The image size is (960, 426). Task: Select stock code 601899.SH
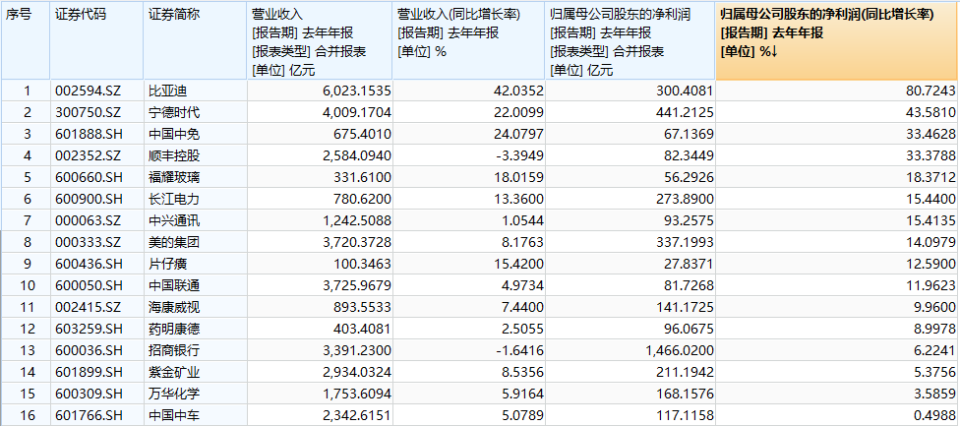pos(89,372)
